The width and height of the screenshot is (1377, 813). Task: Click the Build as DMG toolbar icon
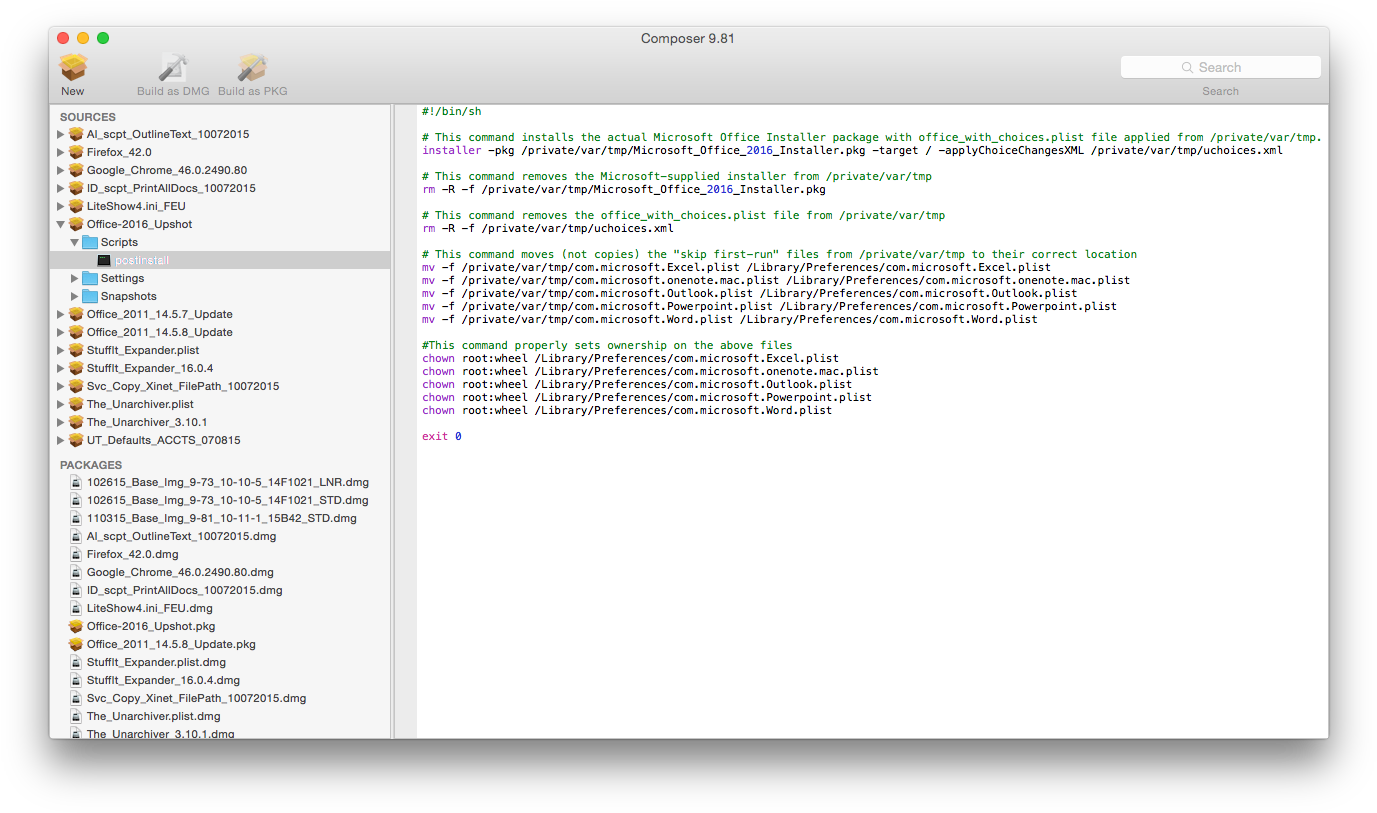tap(171, 68)
